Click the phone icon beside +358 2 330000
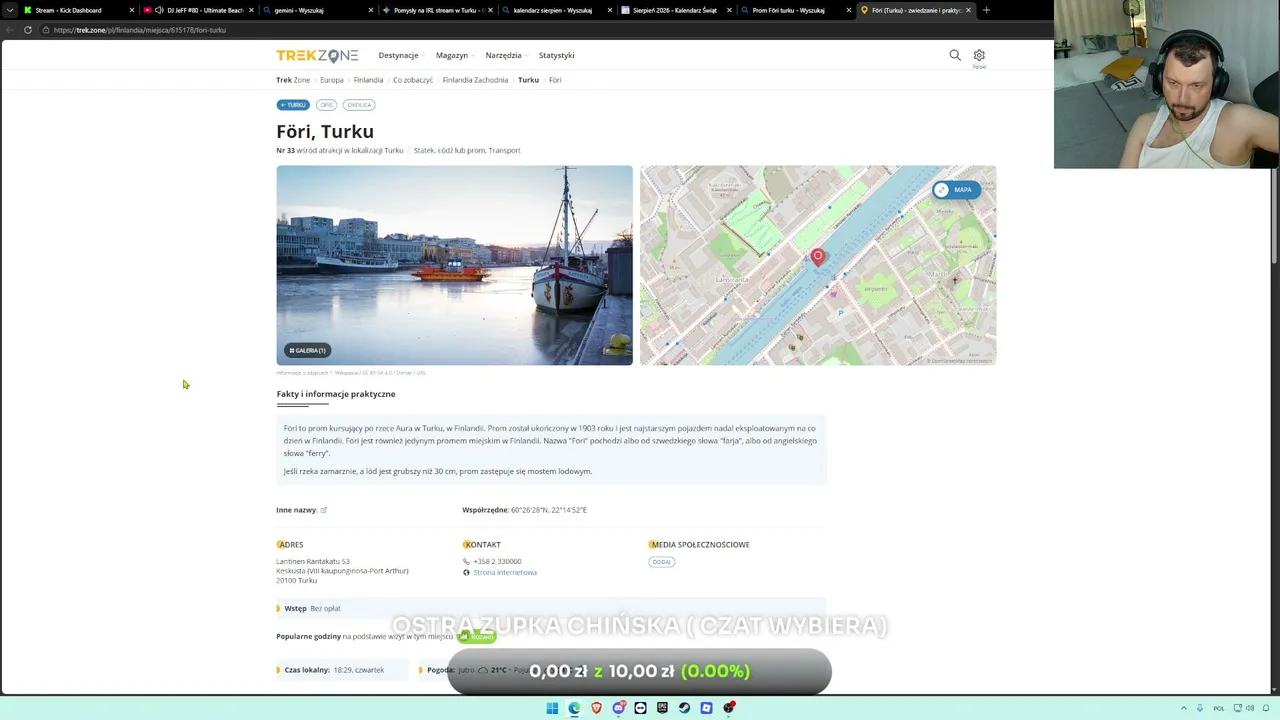This screenshot has height=720, width=1280. [x=466, y=562]
